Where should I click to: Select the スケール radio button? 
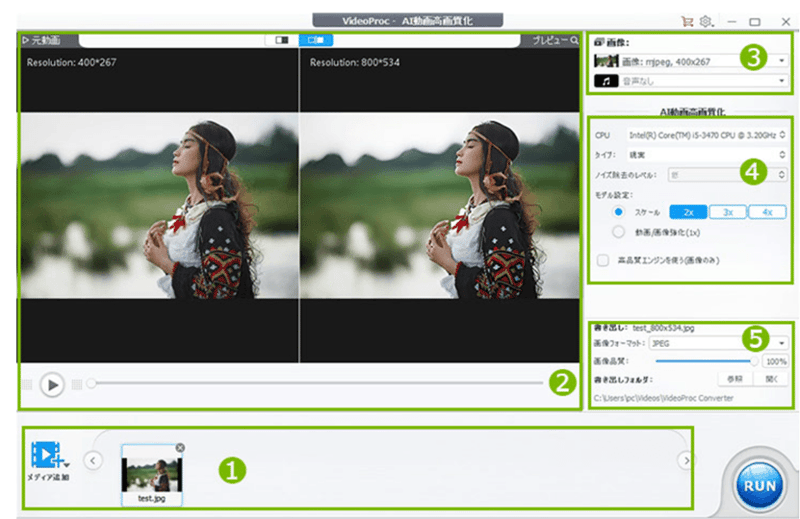tap(619, 212)
